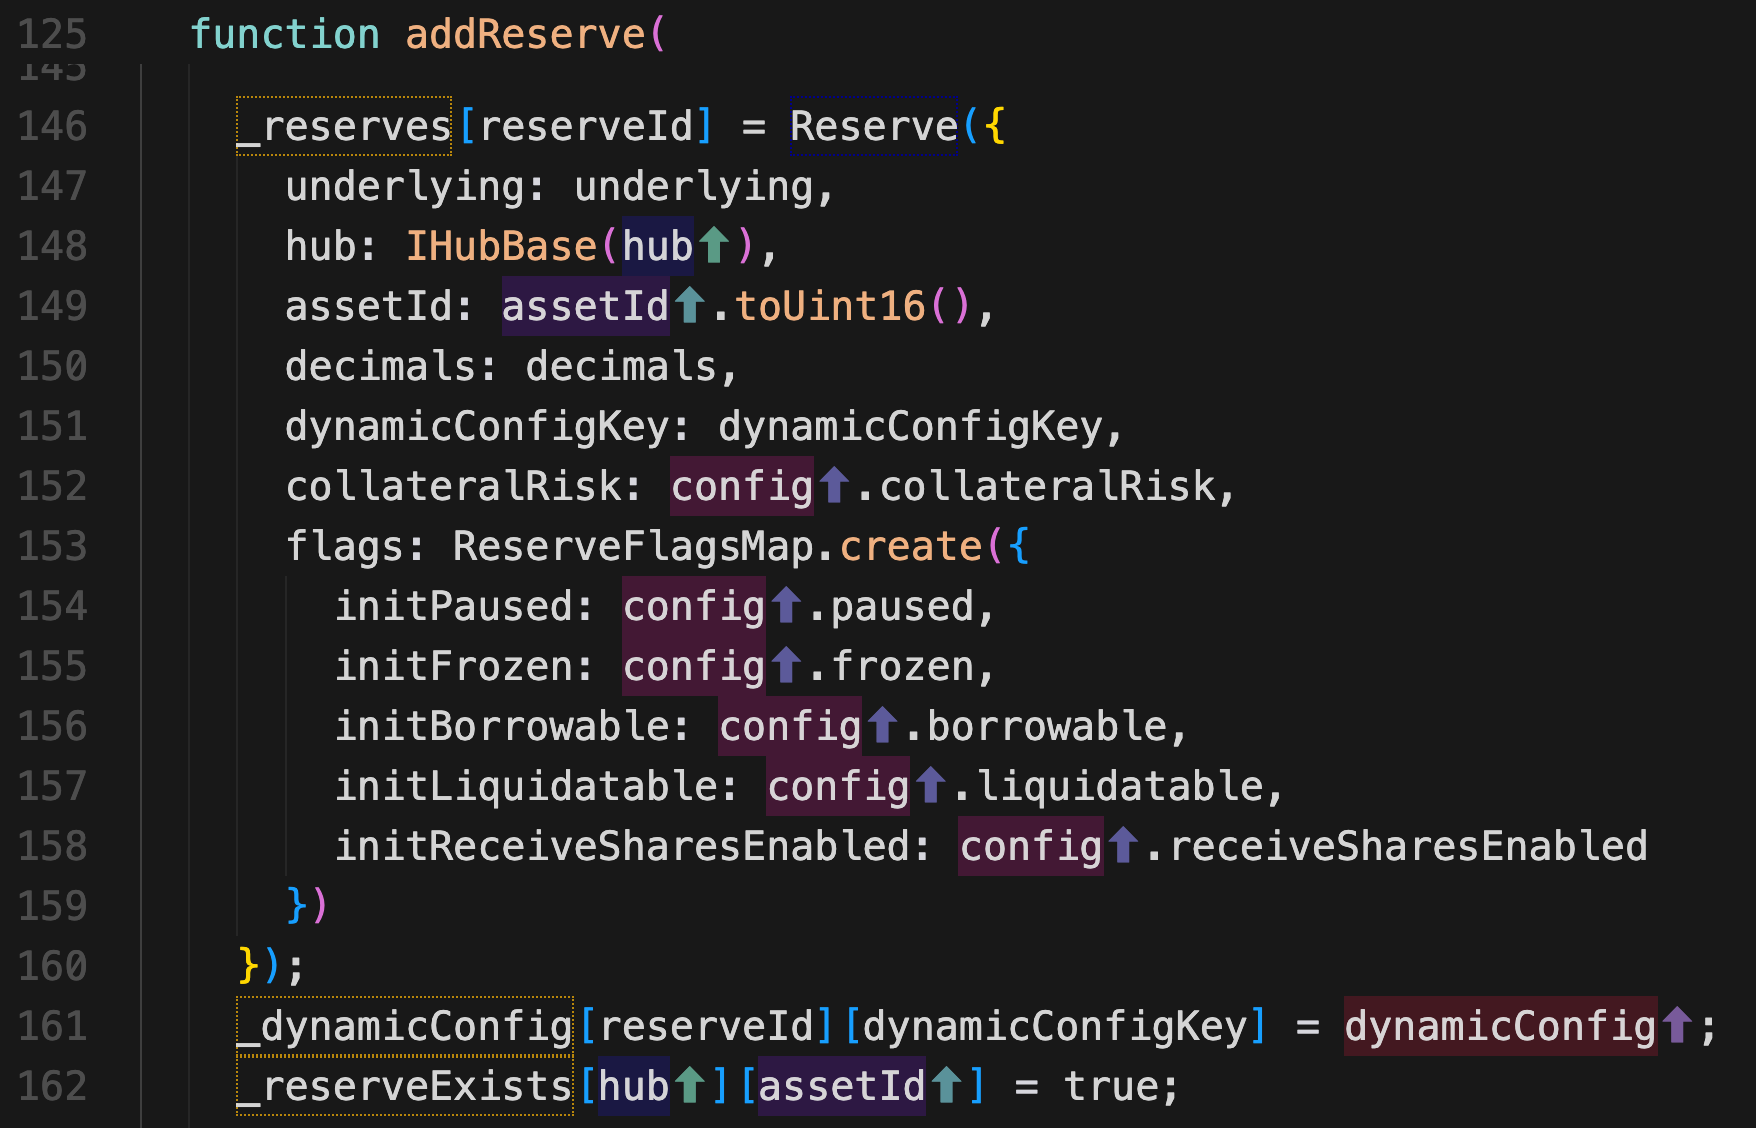Click IHubBase on line 148
The image size is (1756, 1128).
tap(501, 246)
